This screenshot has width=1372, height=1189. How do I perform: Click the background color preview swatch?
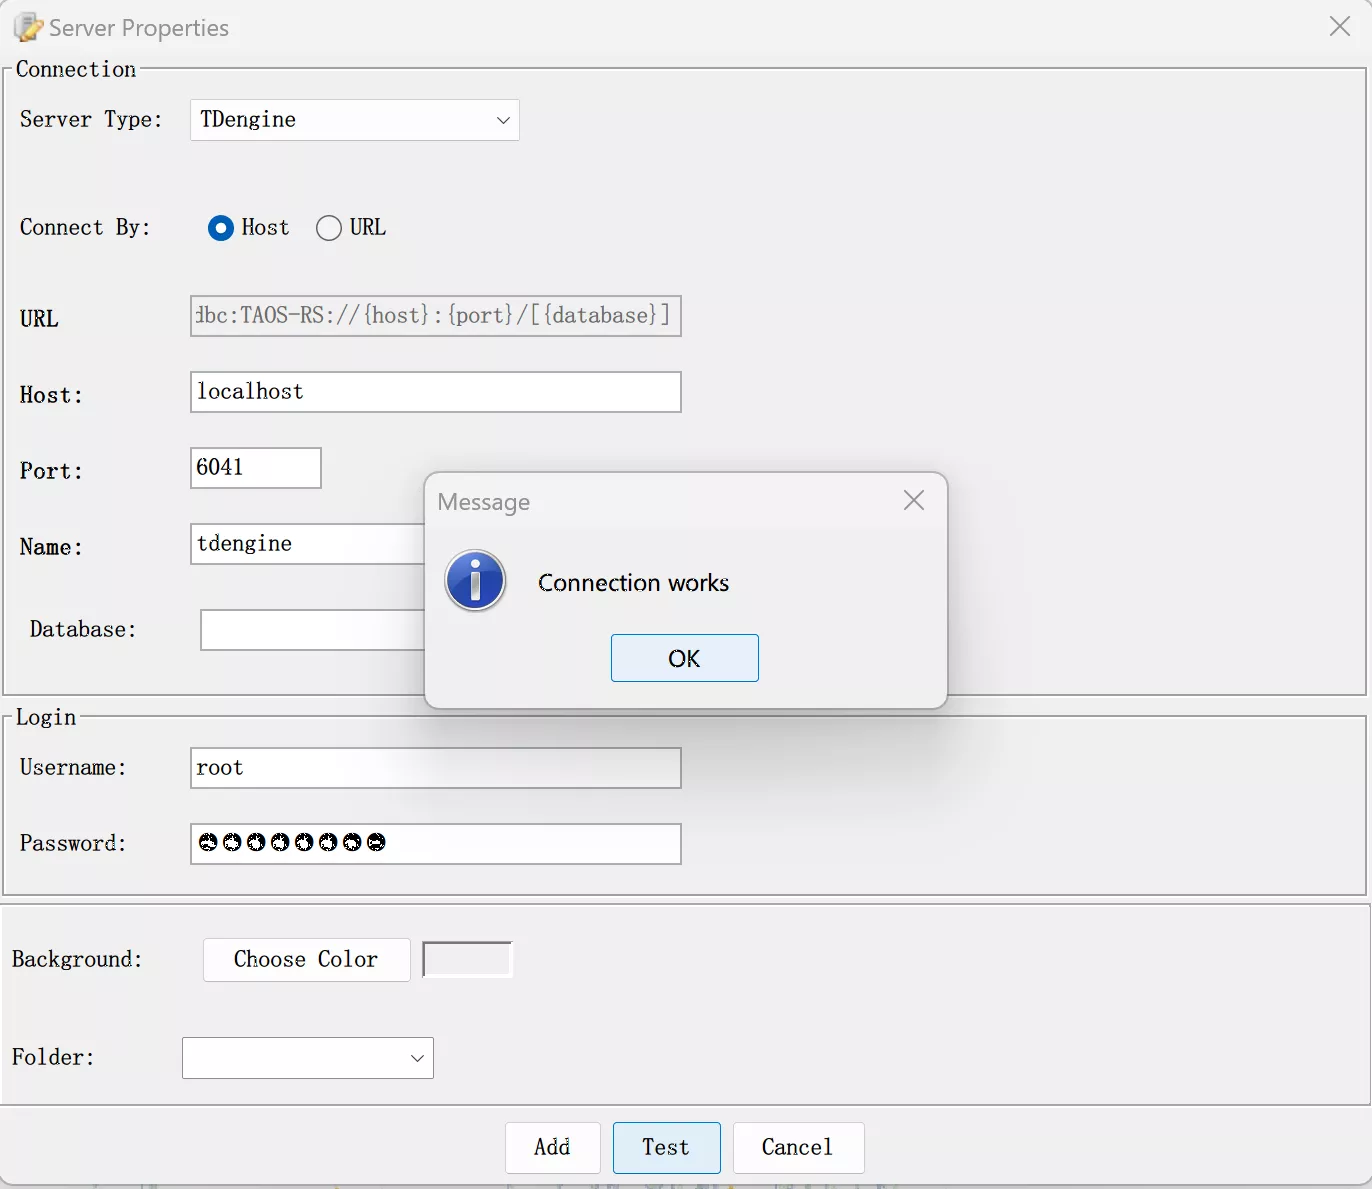click(467, 960)
